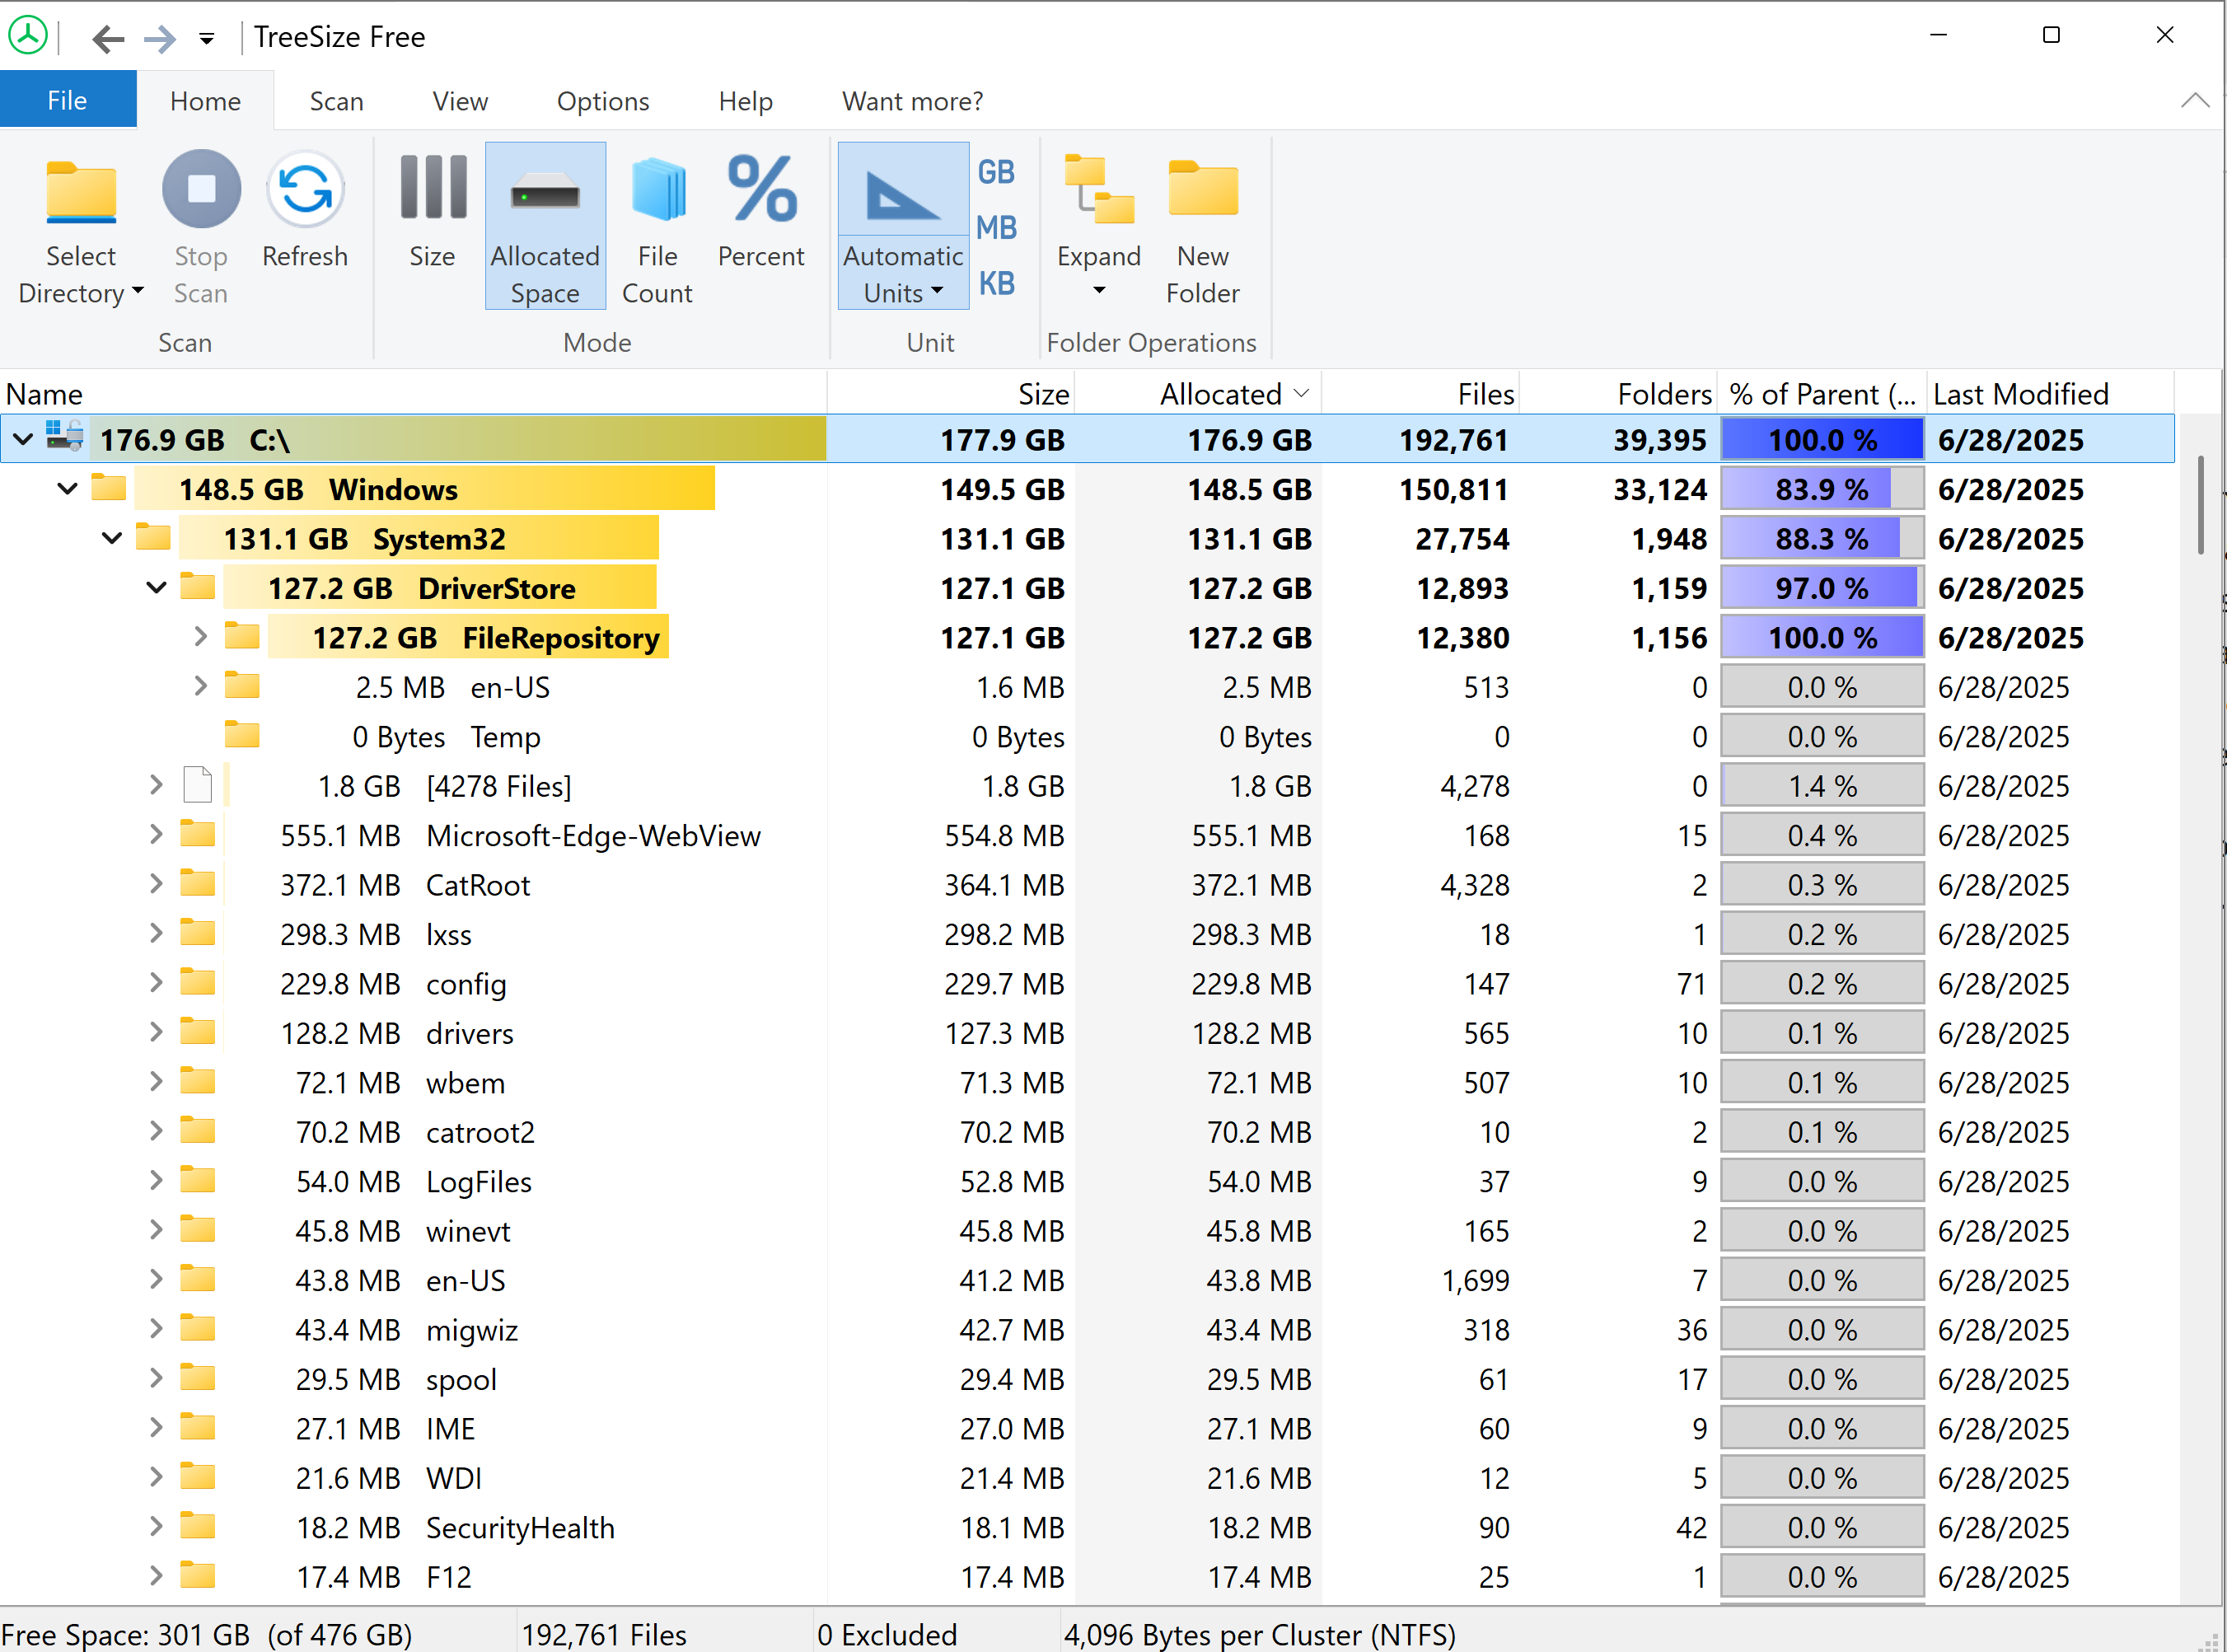Set unit to KB
Viewport: 2227px width, 1652px height.
[996, 284]
